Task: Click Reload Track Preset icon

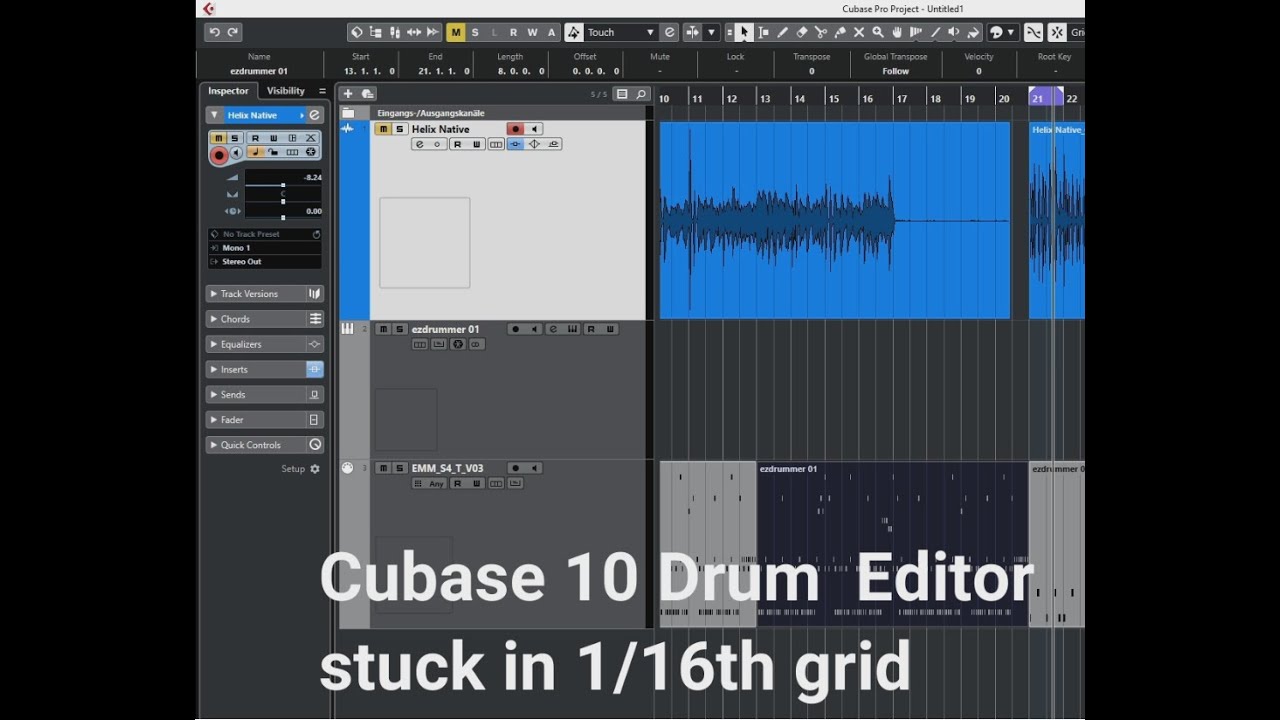Action: pyautogui.click(x=316, y=234)
